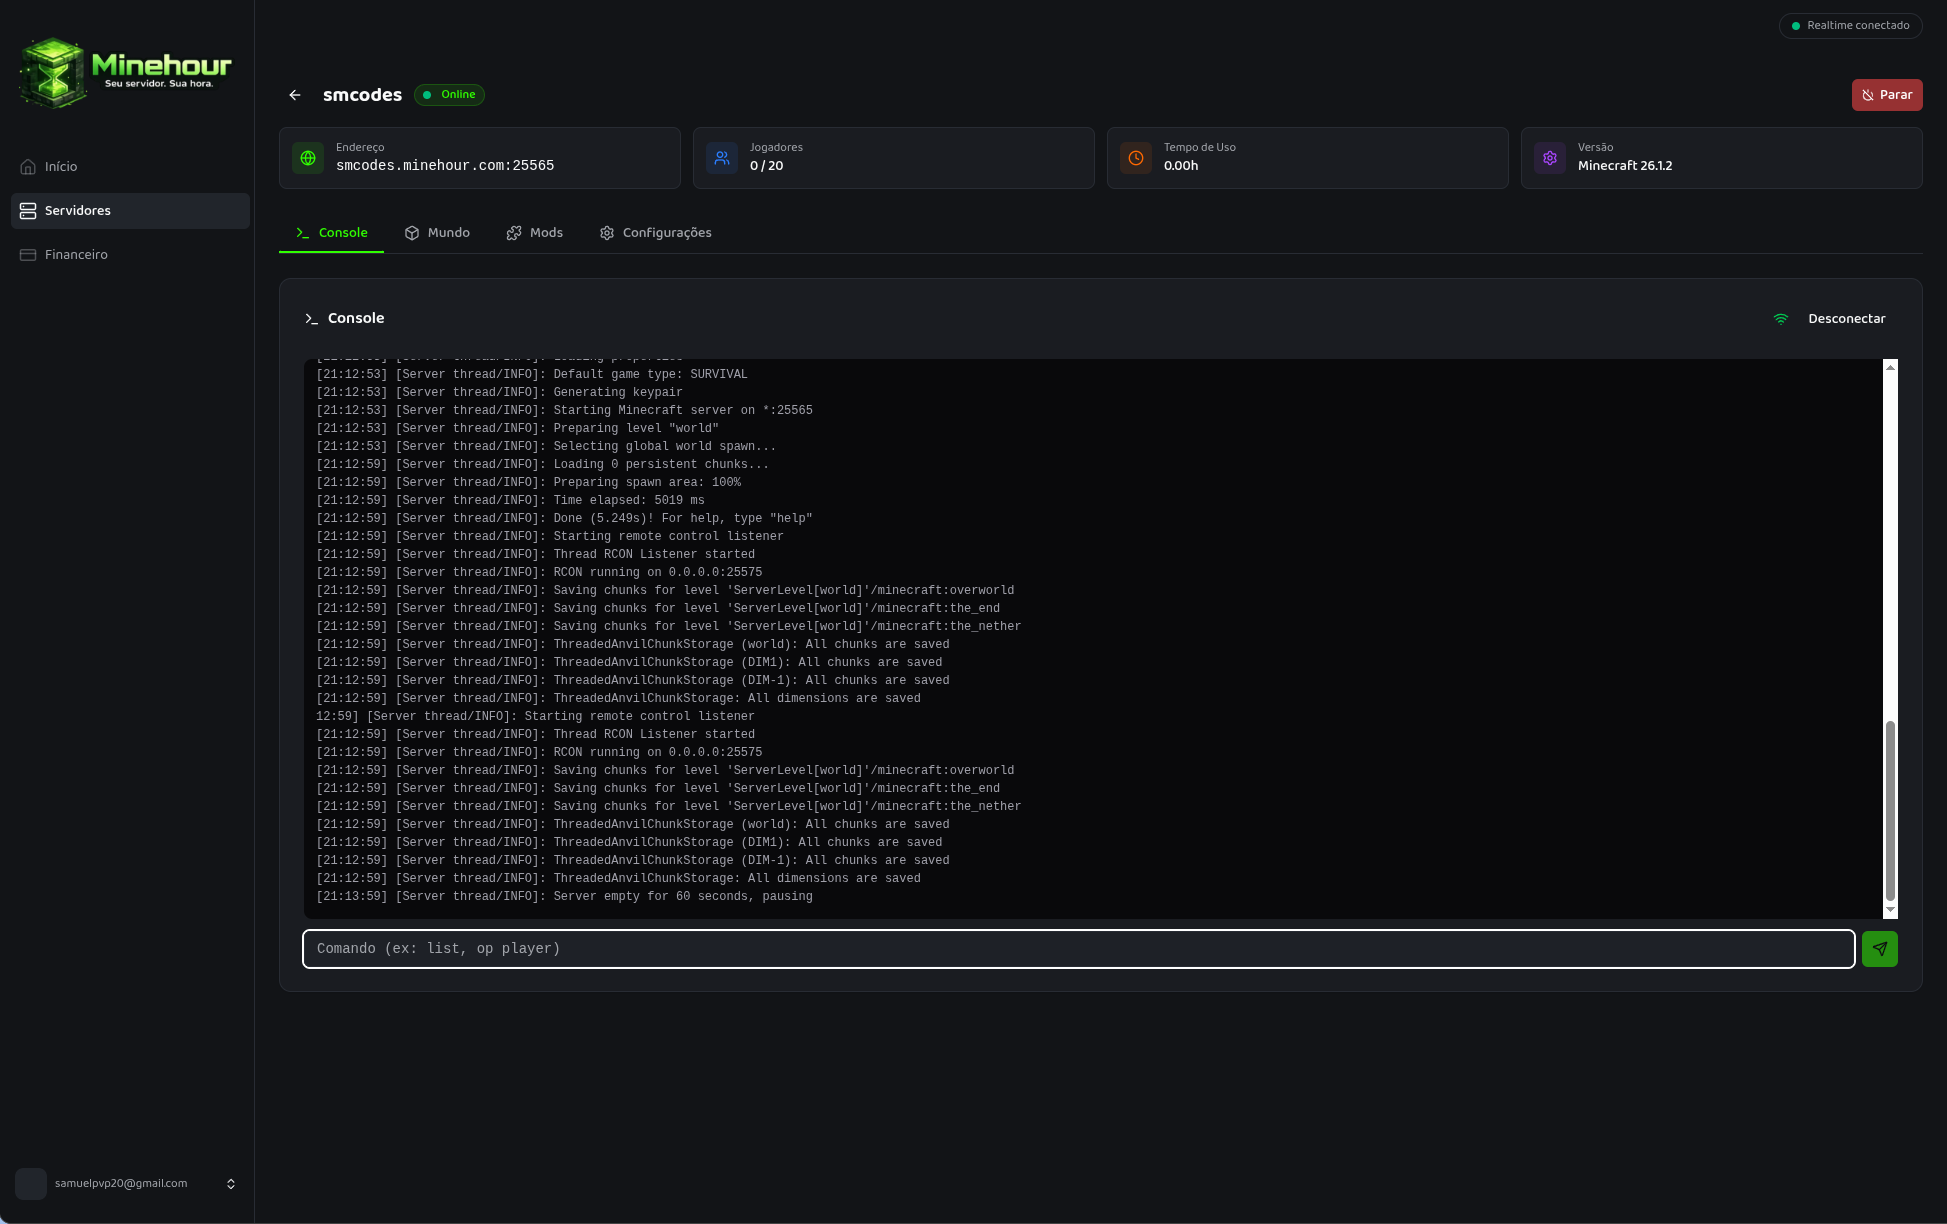Open samuelpvp20@gmail.com account selector
This screenshot has height=1224, width=1947.
(x=127, y=1184)
